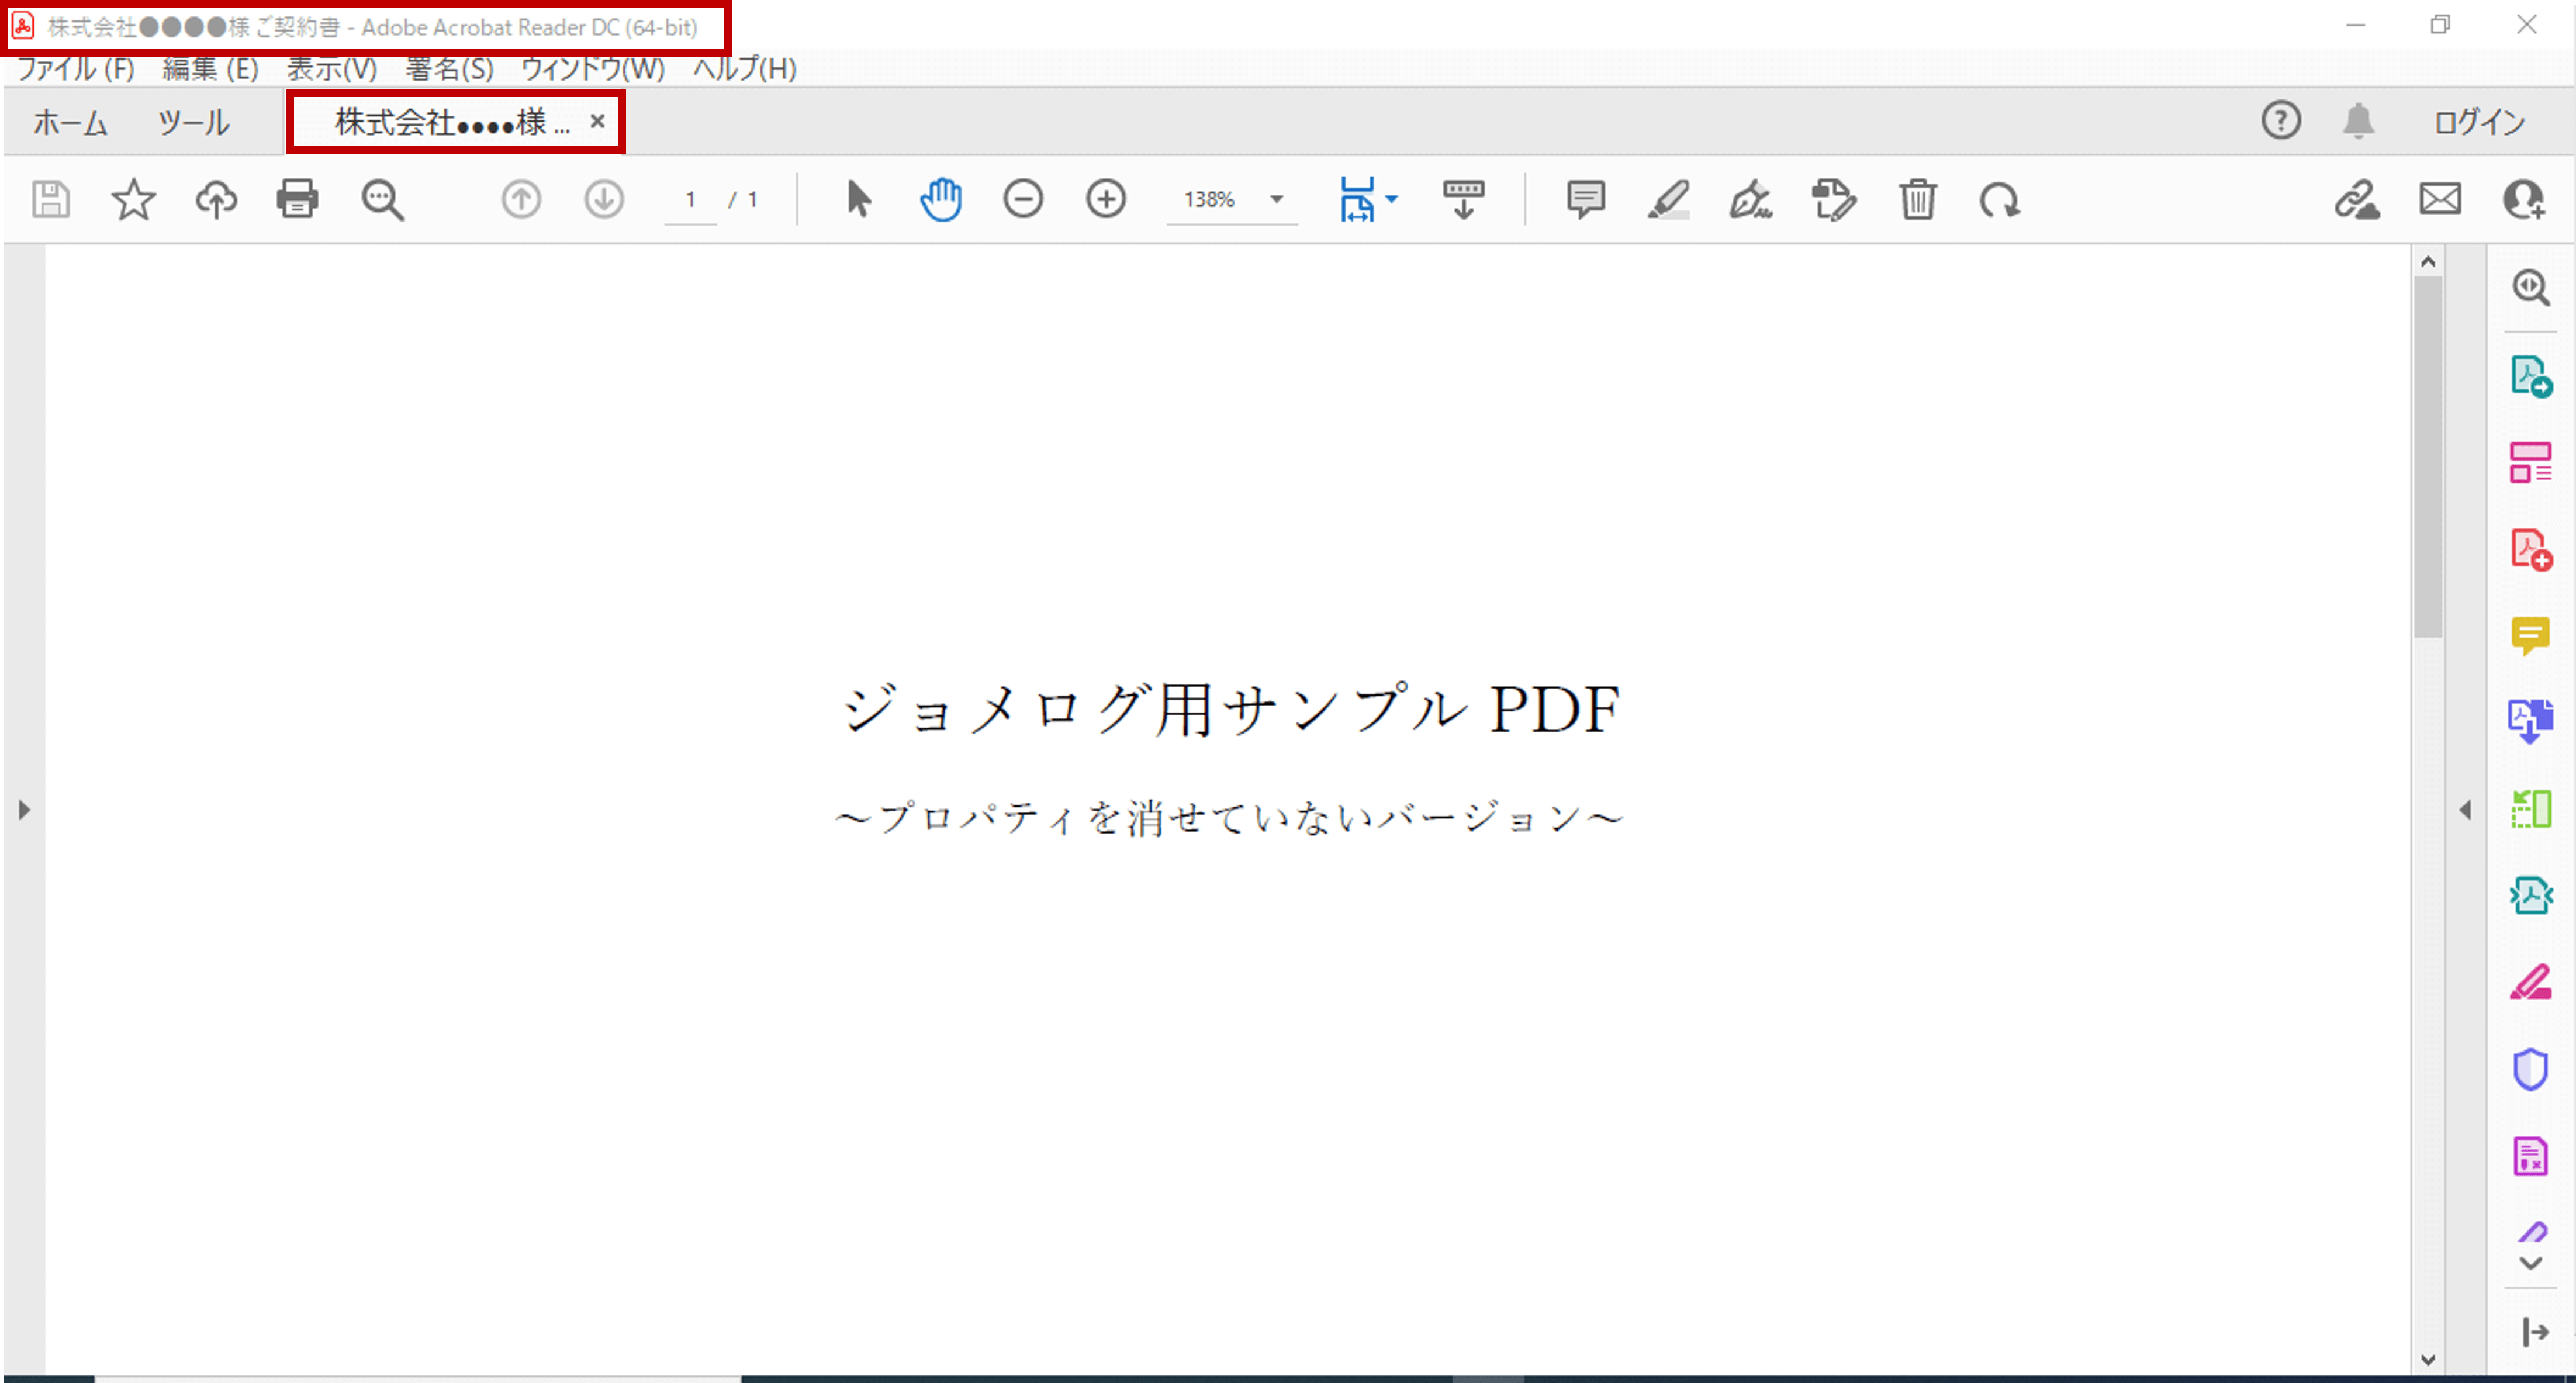
Task: Upload file to cloud icon
Action: 216,200
